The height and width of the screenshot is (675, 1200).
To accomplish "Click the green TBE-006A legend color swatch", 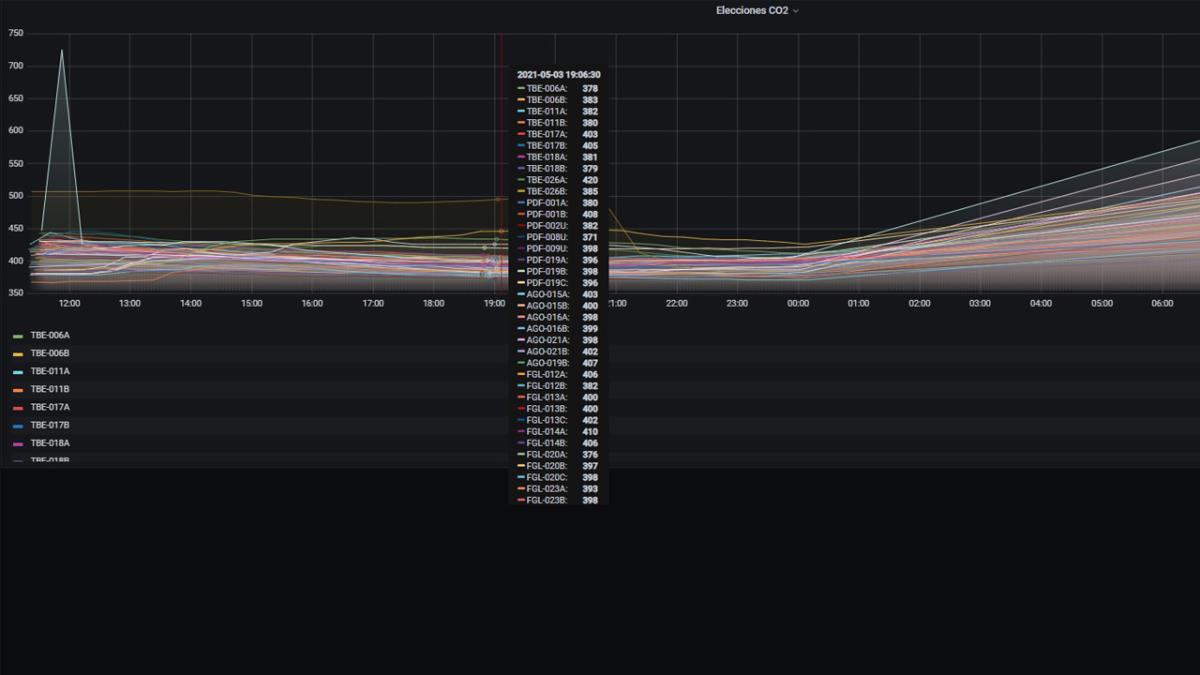I will [18, 336].
